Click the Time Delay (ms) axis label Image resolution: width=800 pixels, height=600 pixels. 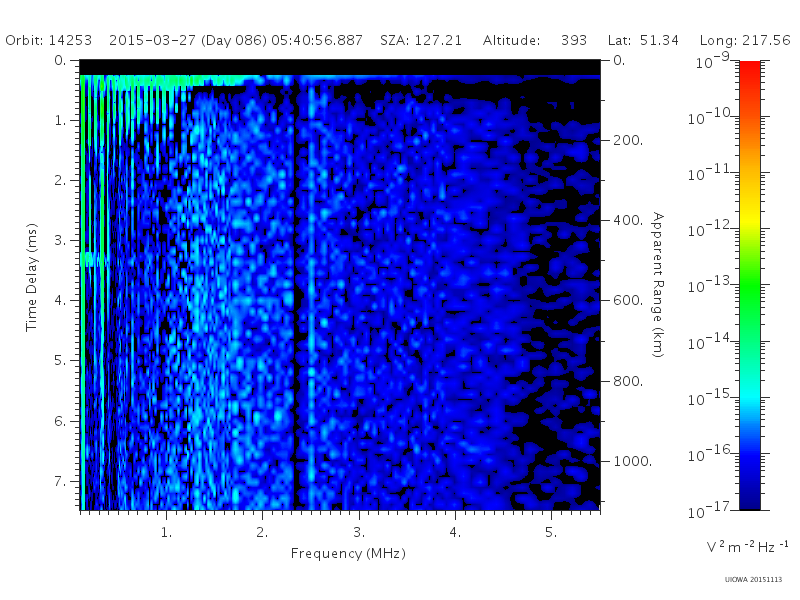[x=32, y=277]
